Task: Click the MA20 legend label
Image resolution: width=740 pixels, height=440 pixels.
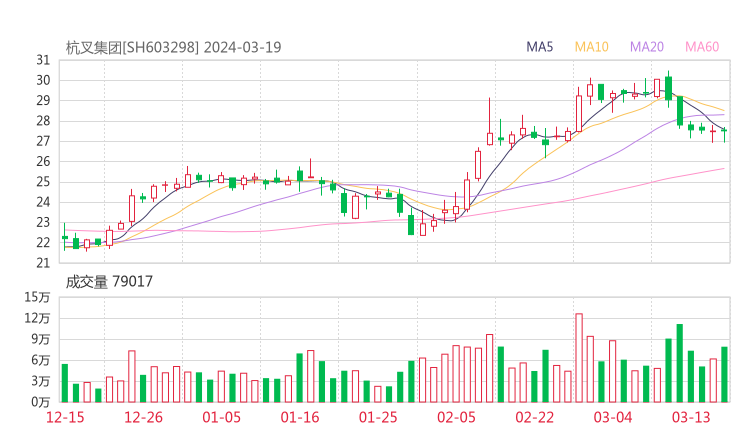Action: tap(647, 47)
